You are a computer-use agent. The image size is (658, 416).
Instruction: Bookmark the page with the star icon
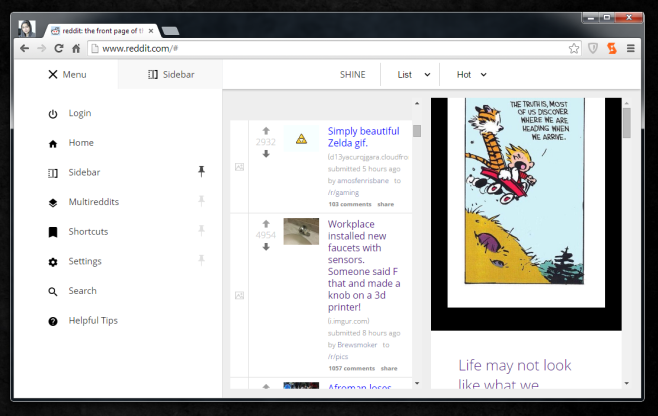coord(574,48)
